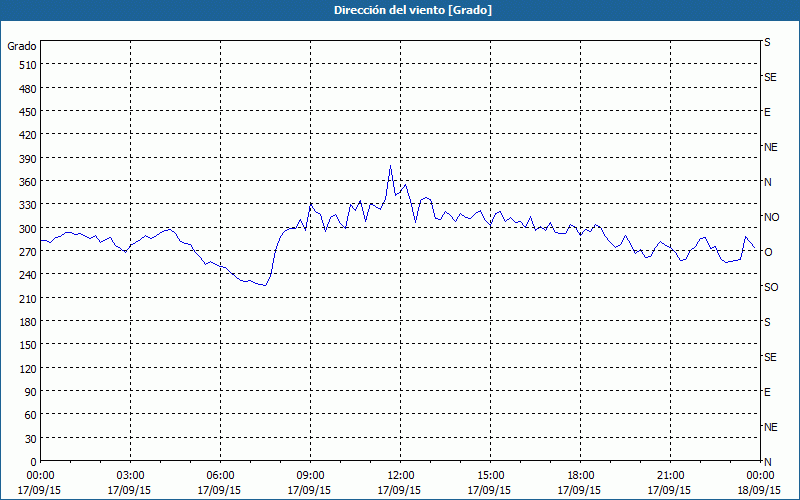
Task: Click the 330 value on left axis
Action: coord(29,205)
